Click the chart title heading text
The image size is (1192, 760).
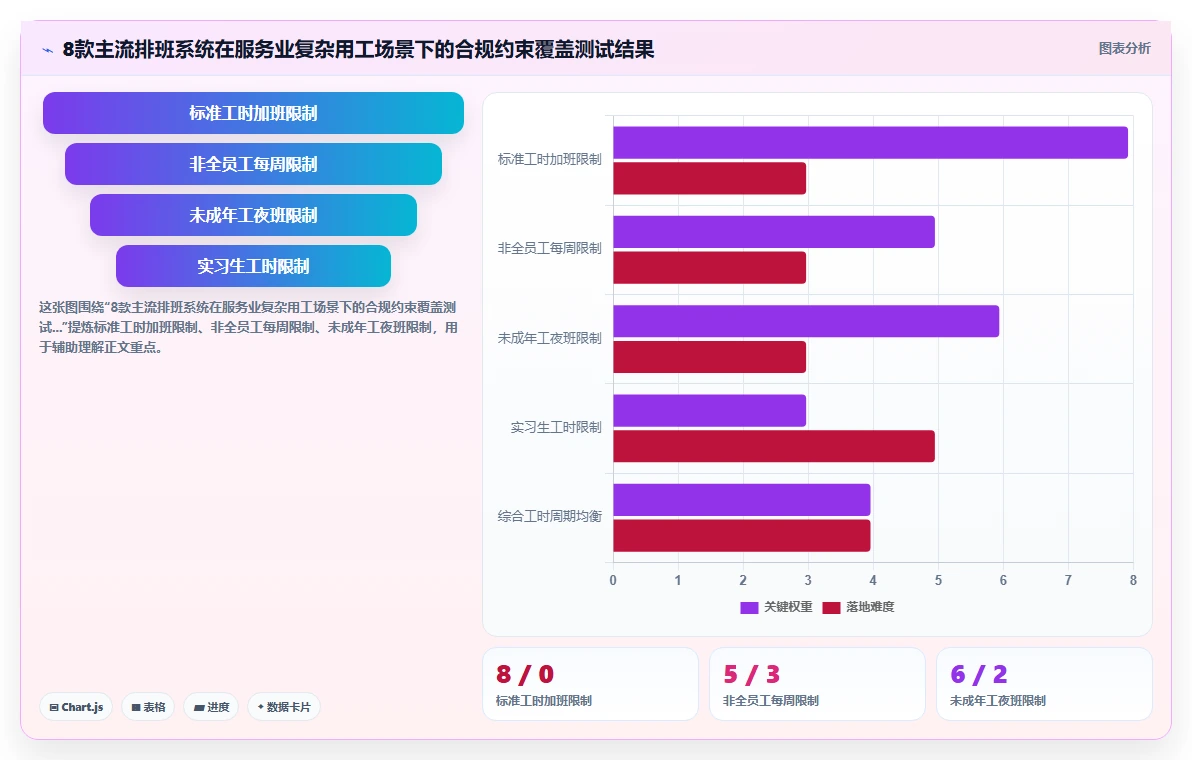click(x=358, y=50)
